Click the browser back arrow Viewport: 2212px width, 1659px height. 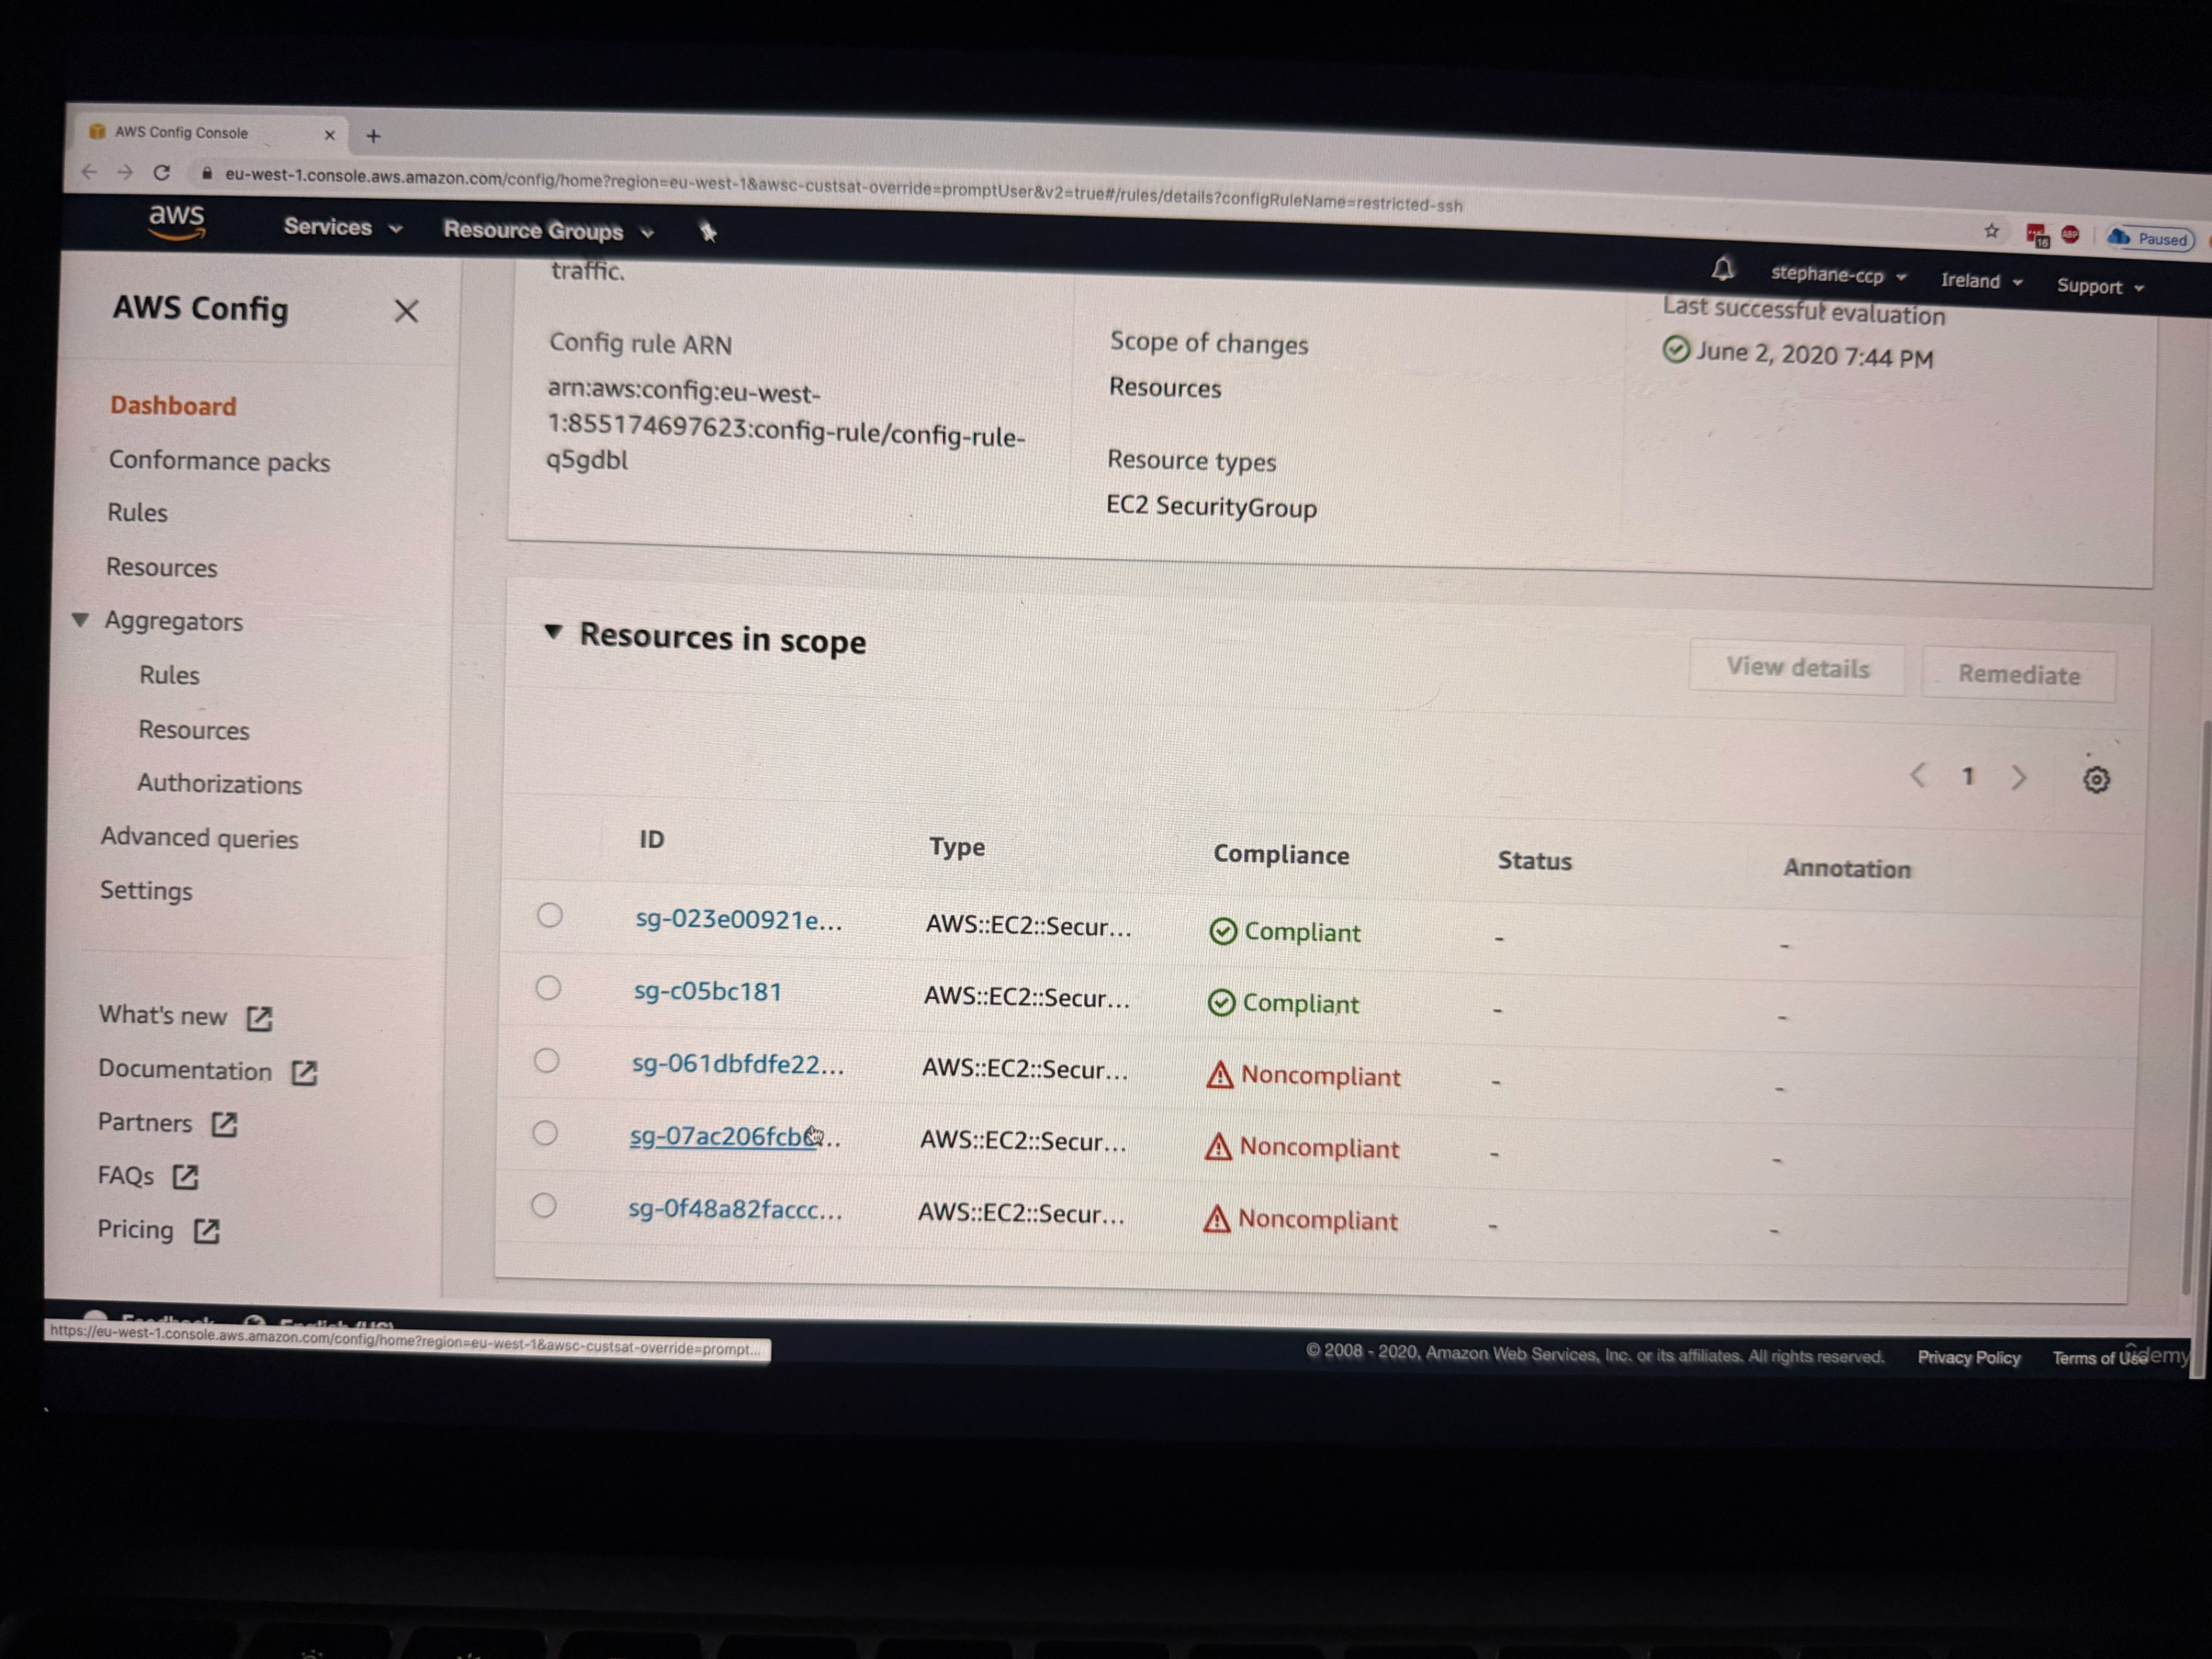tap(89, 172)
